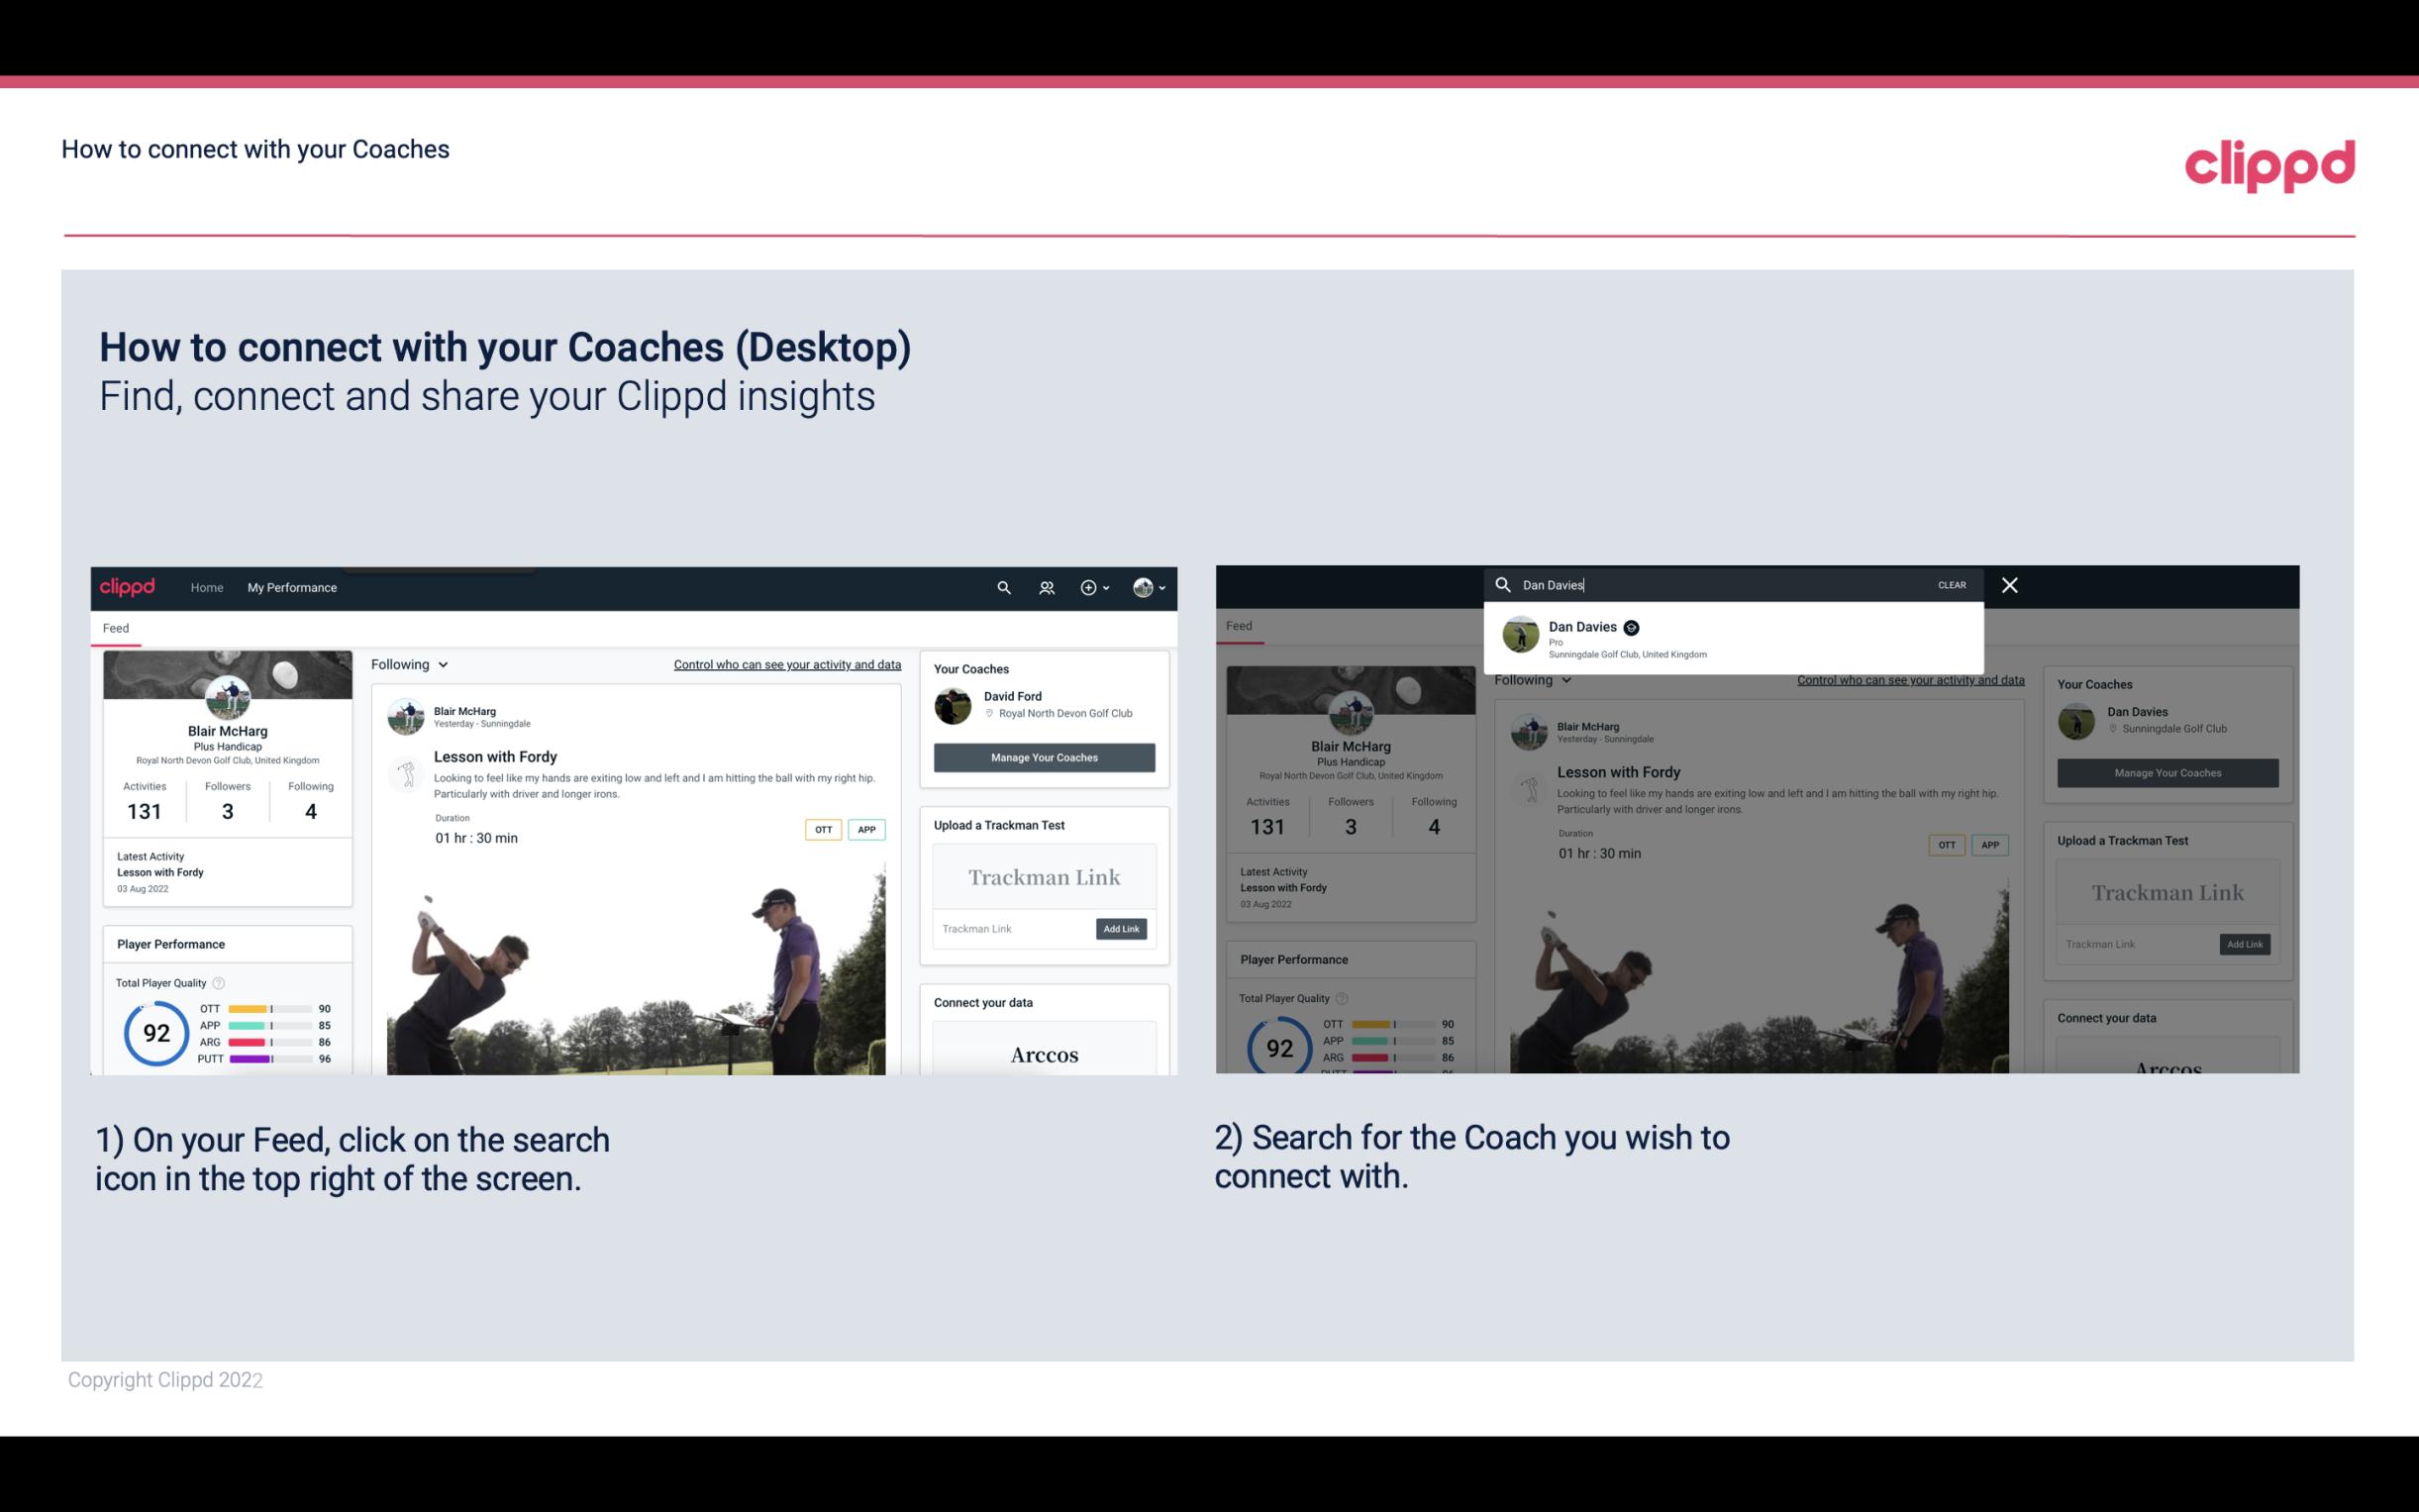Click the close X icon on search overlay
The image size is (2419, 1512).
coord(2008,582)
